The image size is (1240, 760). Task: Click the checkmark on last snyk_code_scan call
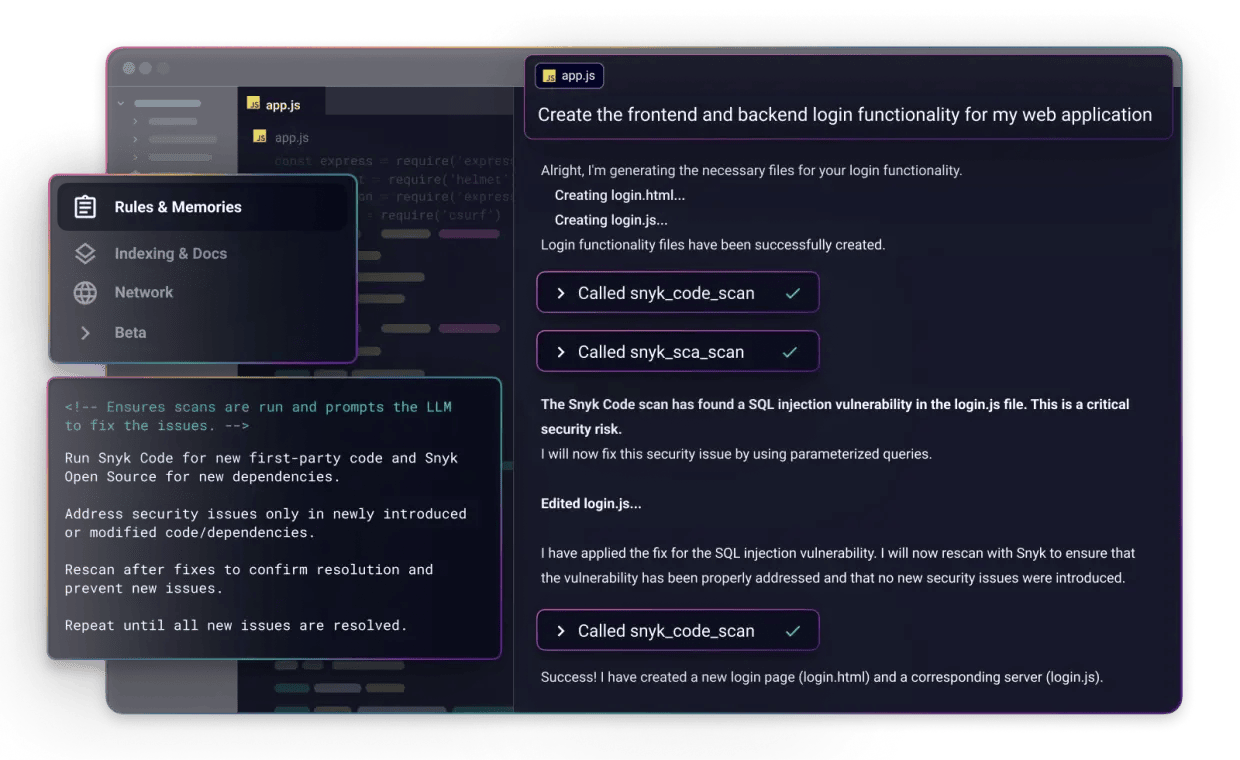pos(793,631)
